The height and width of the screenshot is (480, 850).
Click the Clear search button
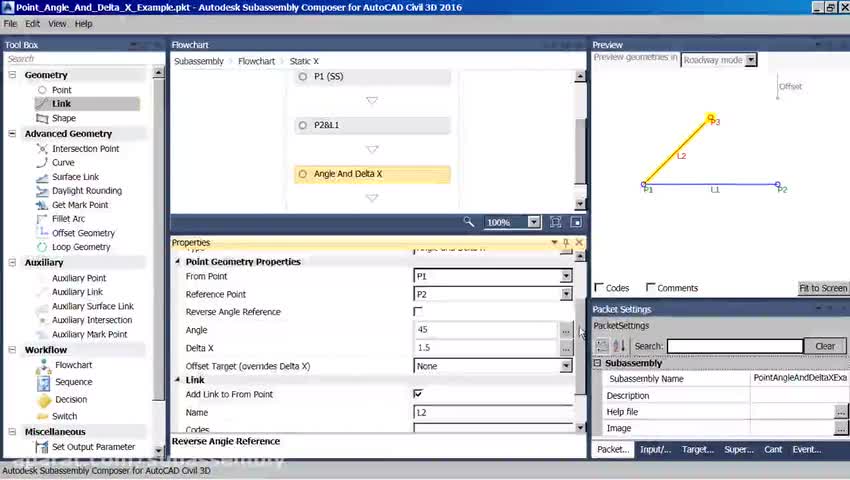825,346
